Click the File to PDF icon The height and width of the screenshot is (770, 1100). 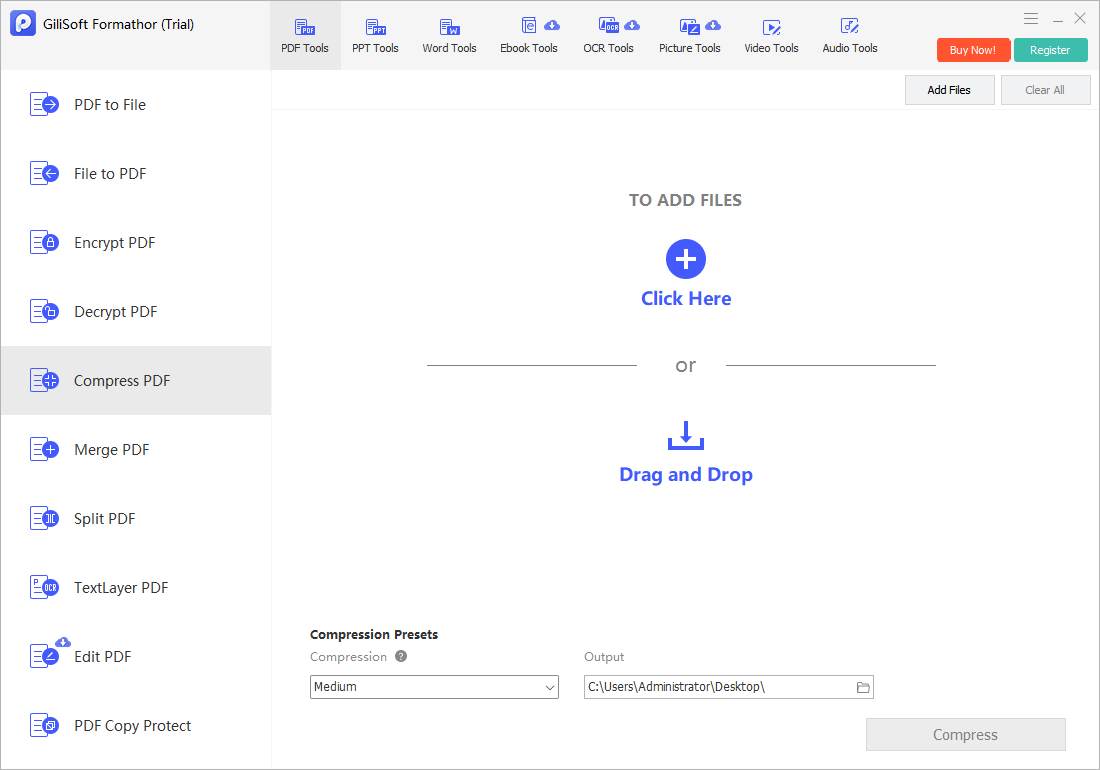pos(44,173)
